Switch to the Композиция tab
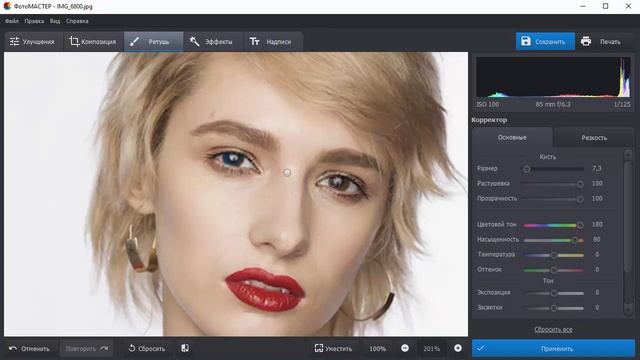This screenshot has height=360, width=640. point(93,42)
